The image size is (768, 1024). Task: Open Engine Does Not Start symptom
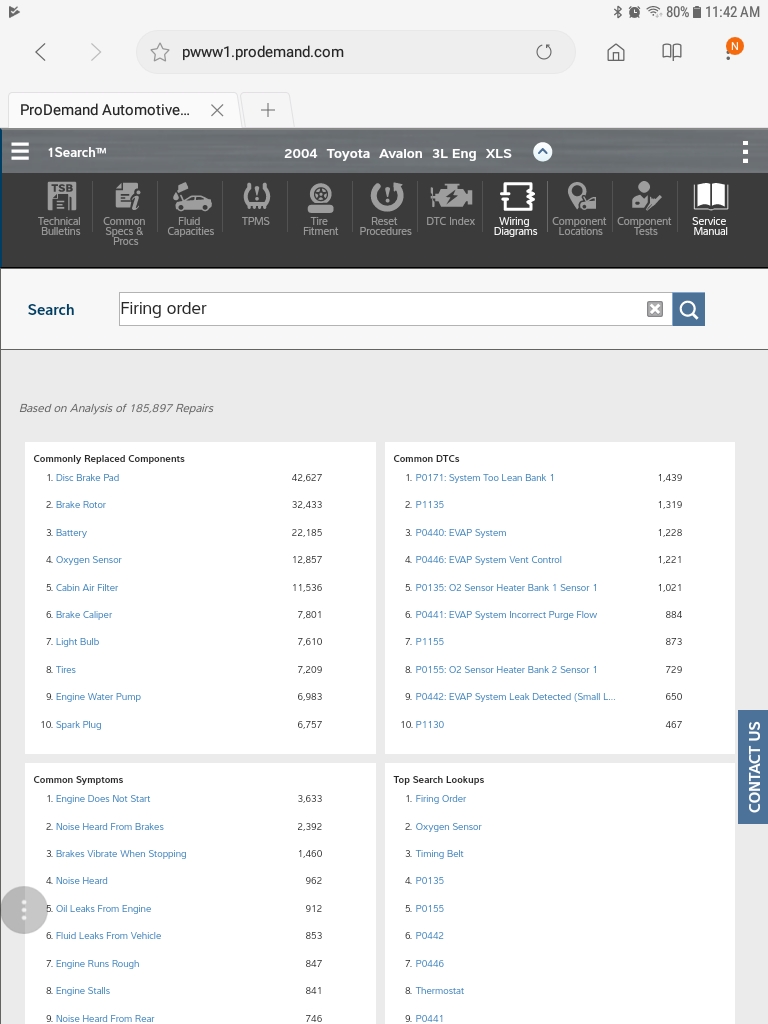click(103, 799)
